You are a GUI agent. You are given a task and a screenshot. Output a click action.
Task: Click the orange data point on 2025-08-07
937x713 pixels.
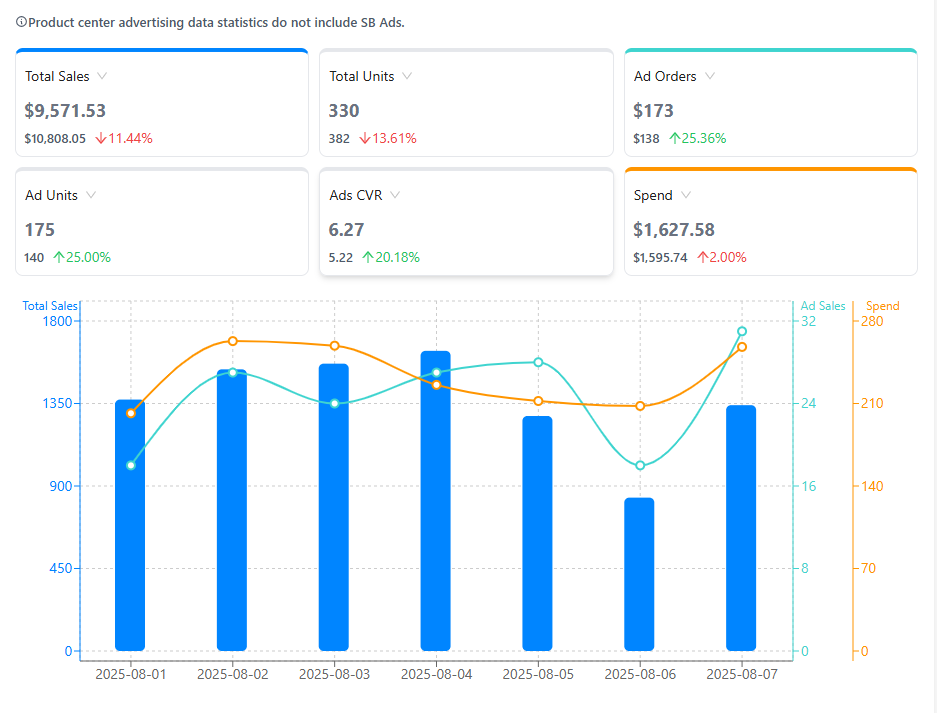click(742, 347)
